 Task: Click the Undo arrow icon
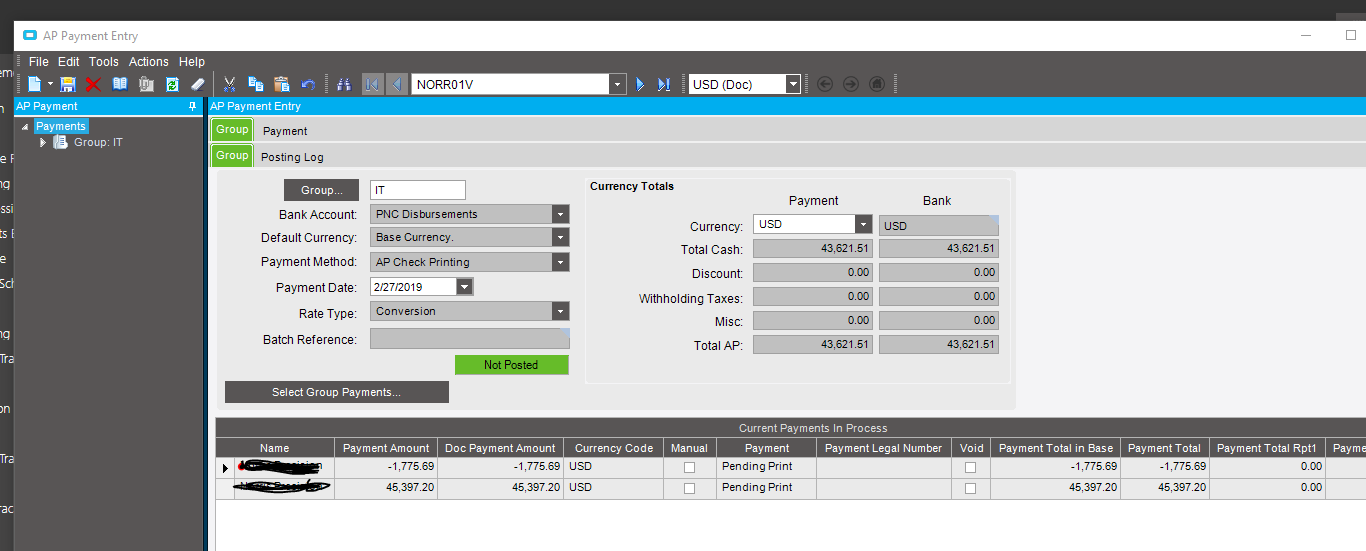(308, 85)
